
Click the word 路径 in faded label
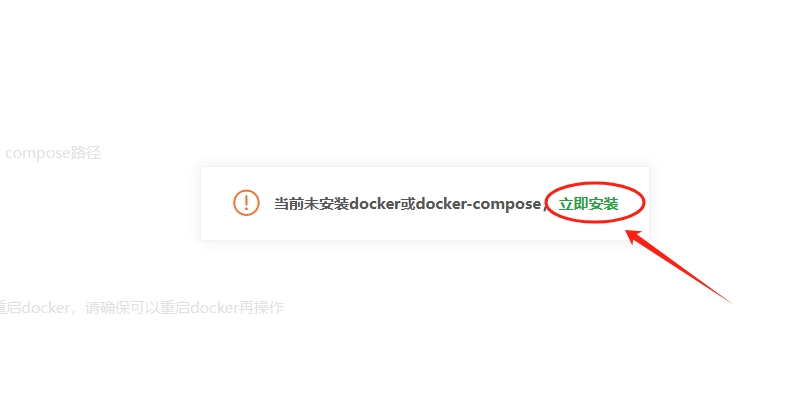(86, 153)
